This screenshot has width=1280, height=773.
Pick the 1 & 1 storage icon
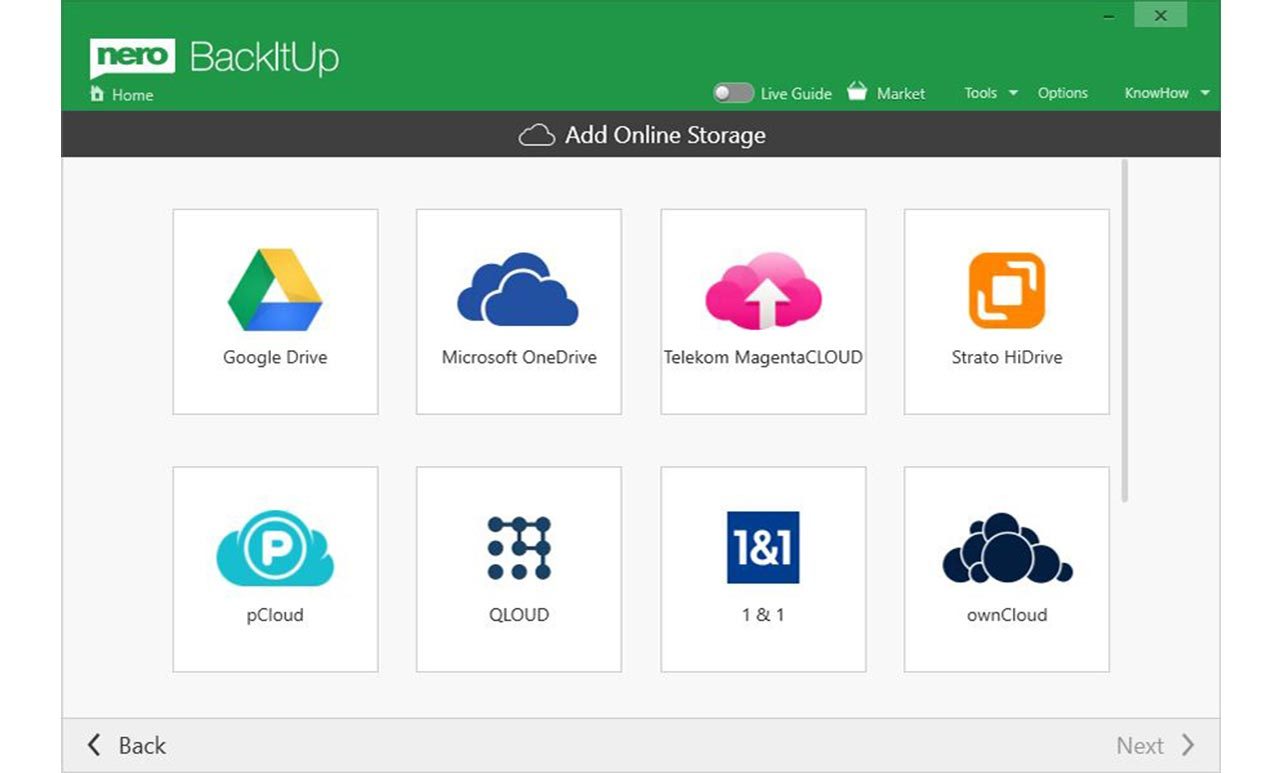click(x=763, y=548)
